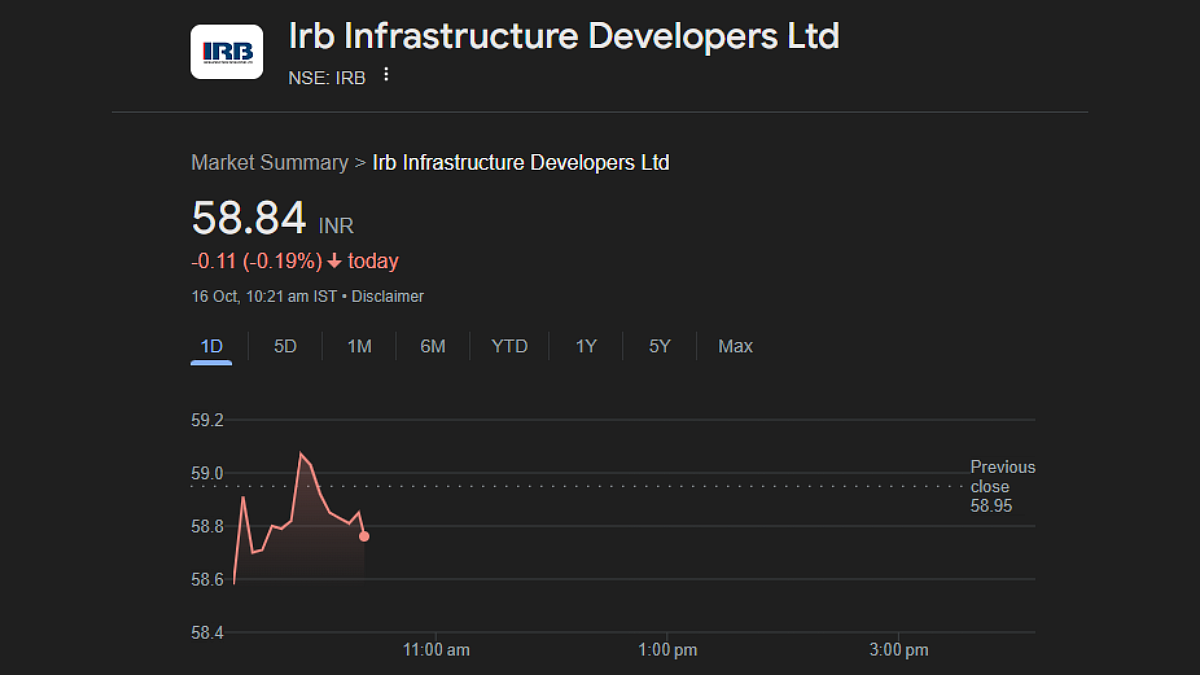This screenshot has height=675, width=1200.
Task: Click the 59.0 y-axis label
Action: click(207, 473)
